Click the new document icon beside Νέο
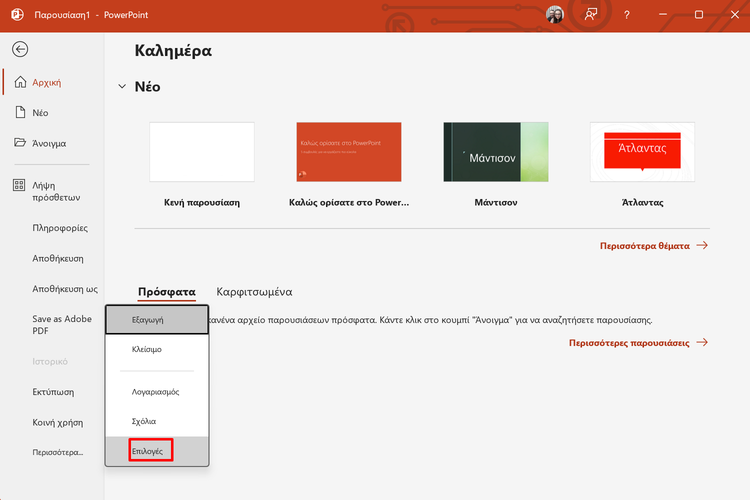750x500 pixels. [x=19, y=113]
